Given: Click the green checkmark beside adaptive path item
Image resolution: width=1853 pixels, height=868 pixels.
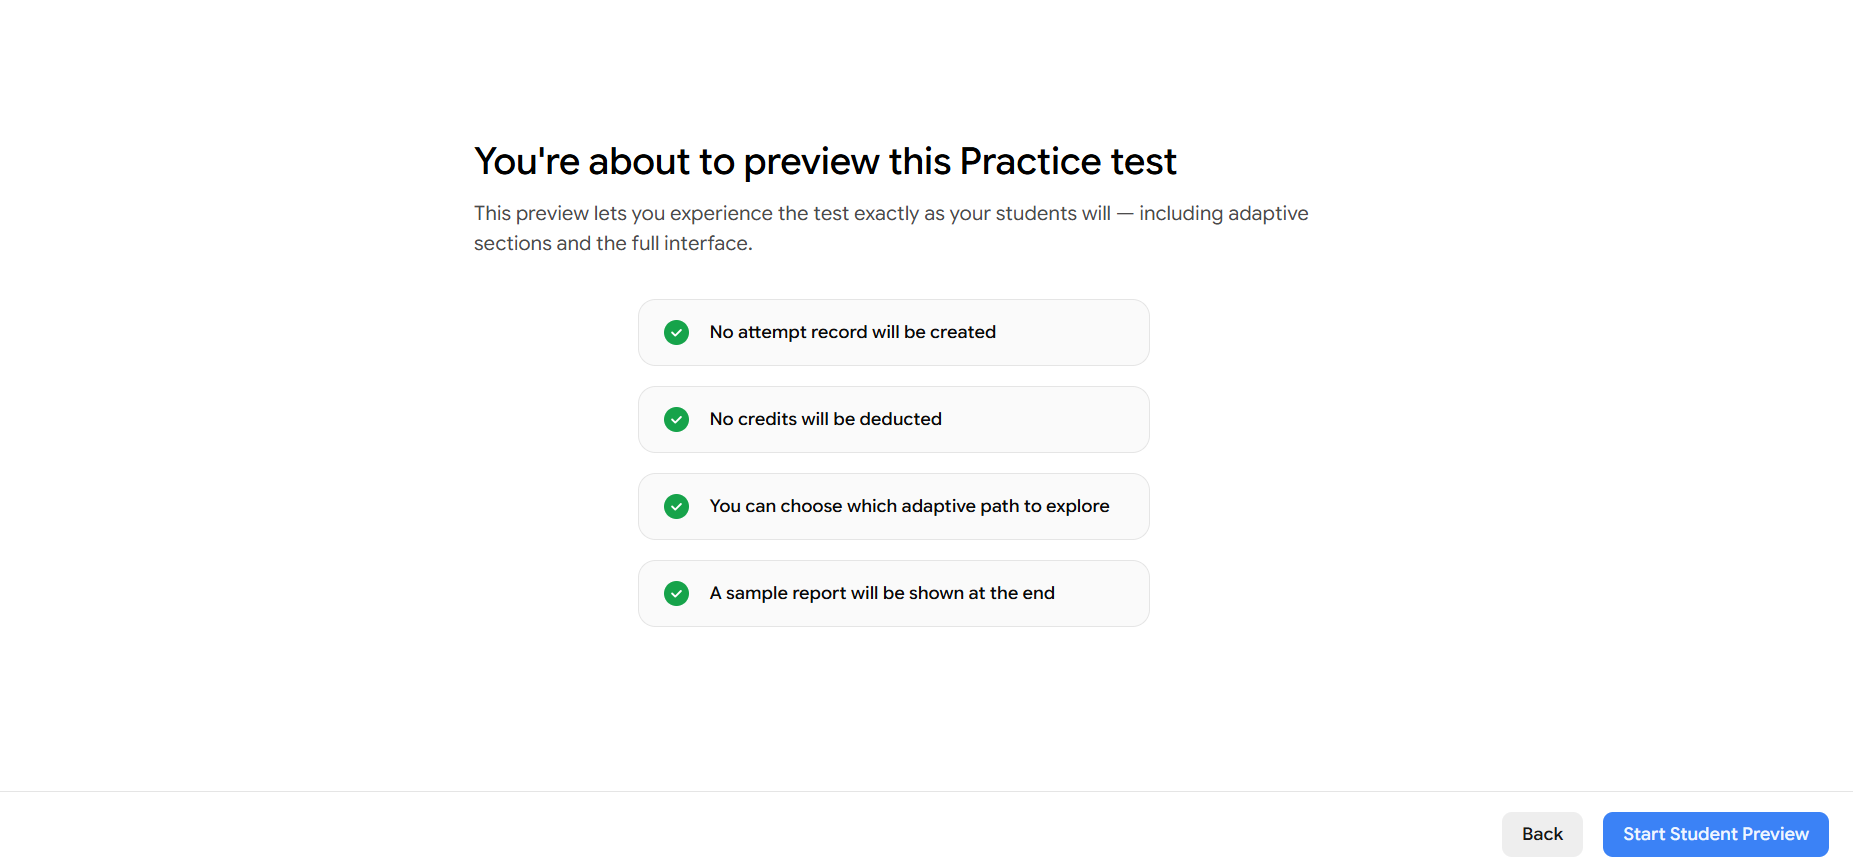Looking at the screenshot, I should (x=676, y=506).
